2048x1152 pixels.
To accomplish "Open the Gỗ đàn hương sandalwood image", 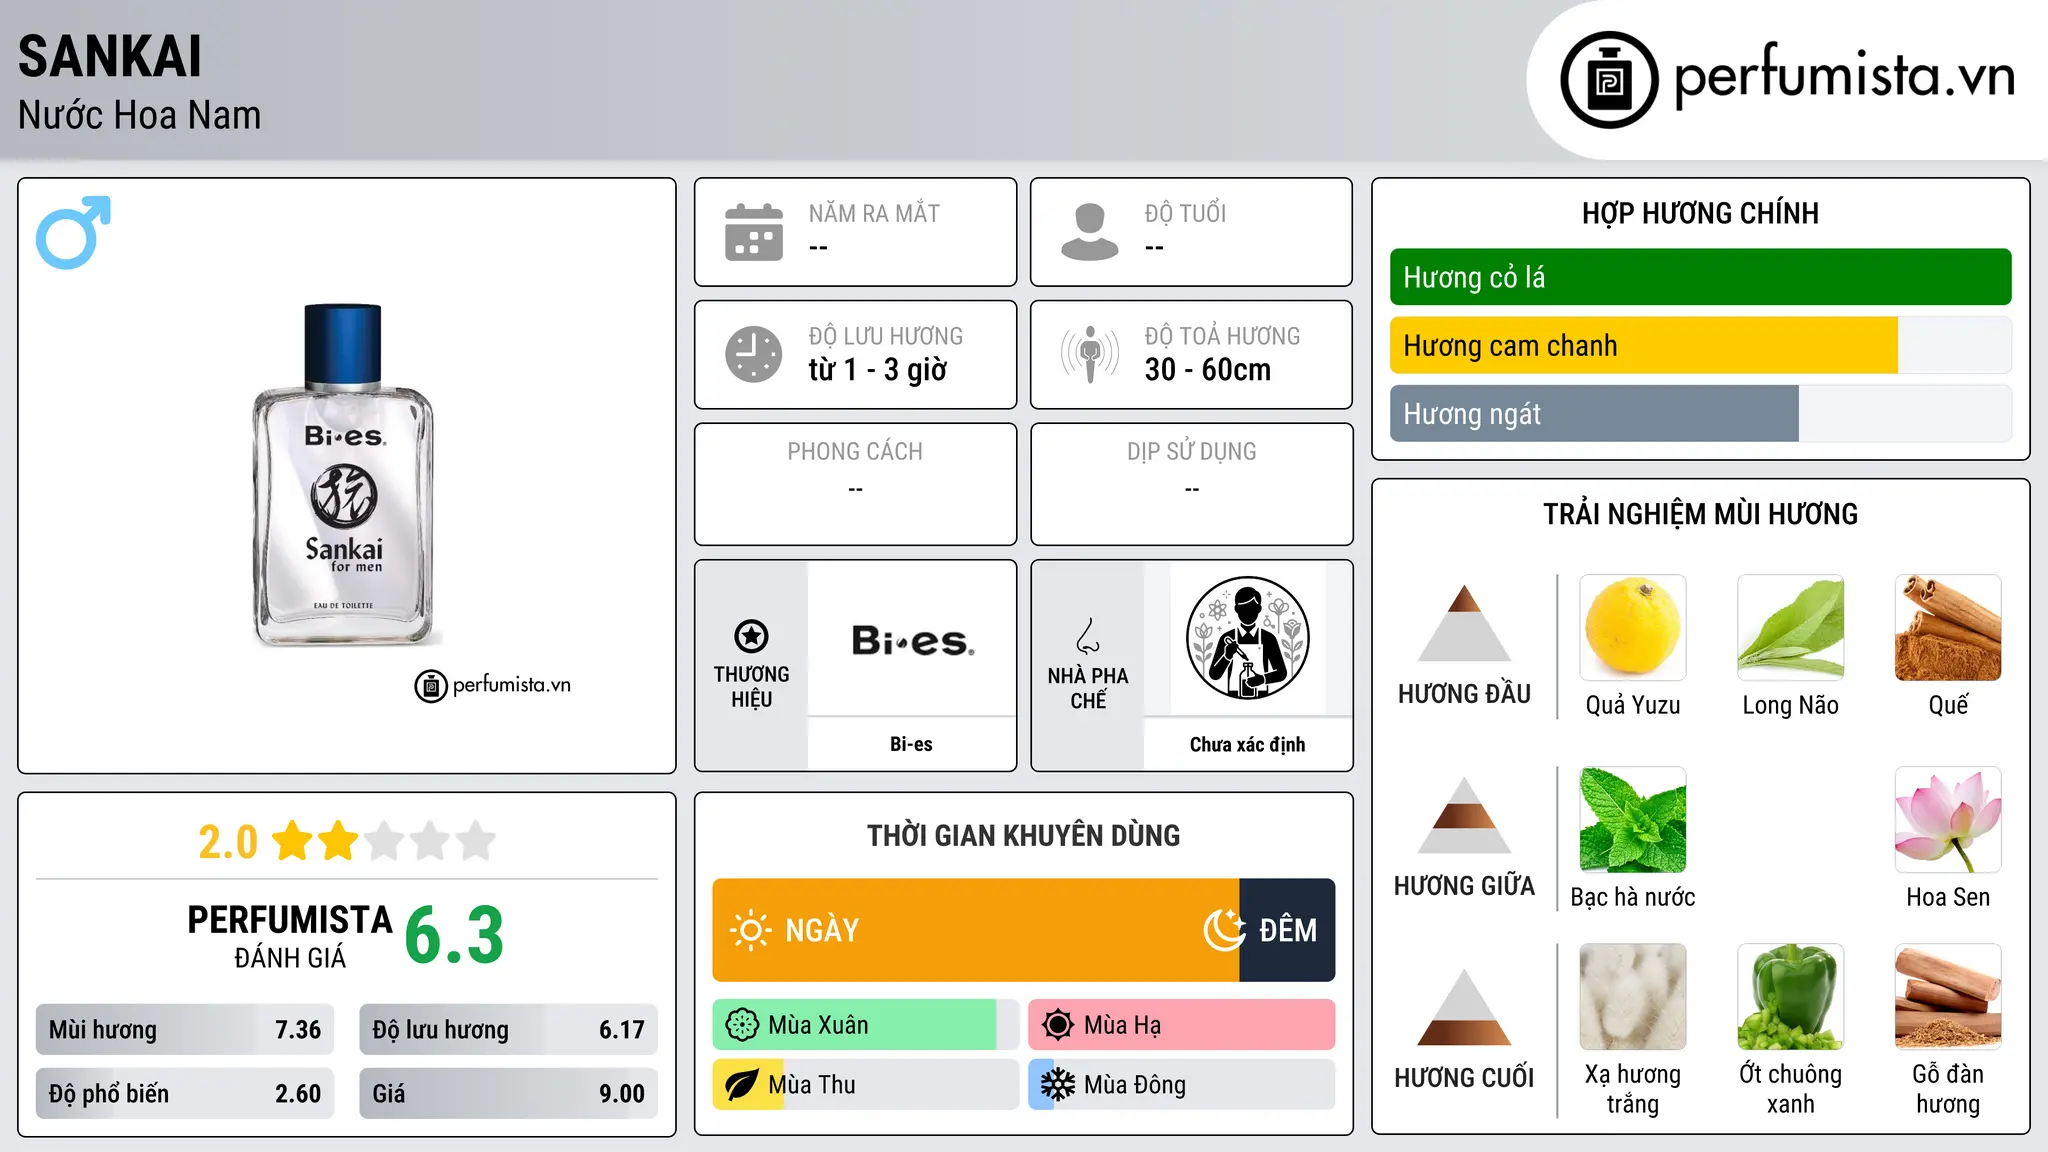I will [x=1948, y=997].
